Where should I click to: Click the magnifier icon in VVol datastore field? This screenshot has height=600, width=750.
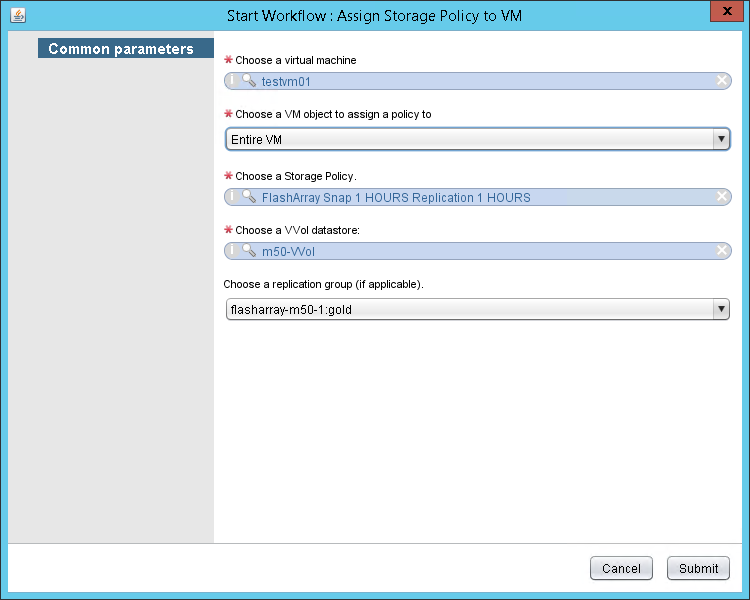point(249,252)
